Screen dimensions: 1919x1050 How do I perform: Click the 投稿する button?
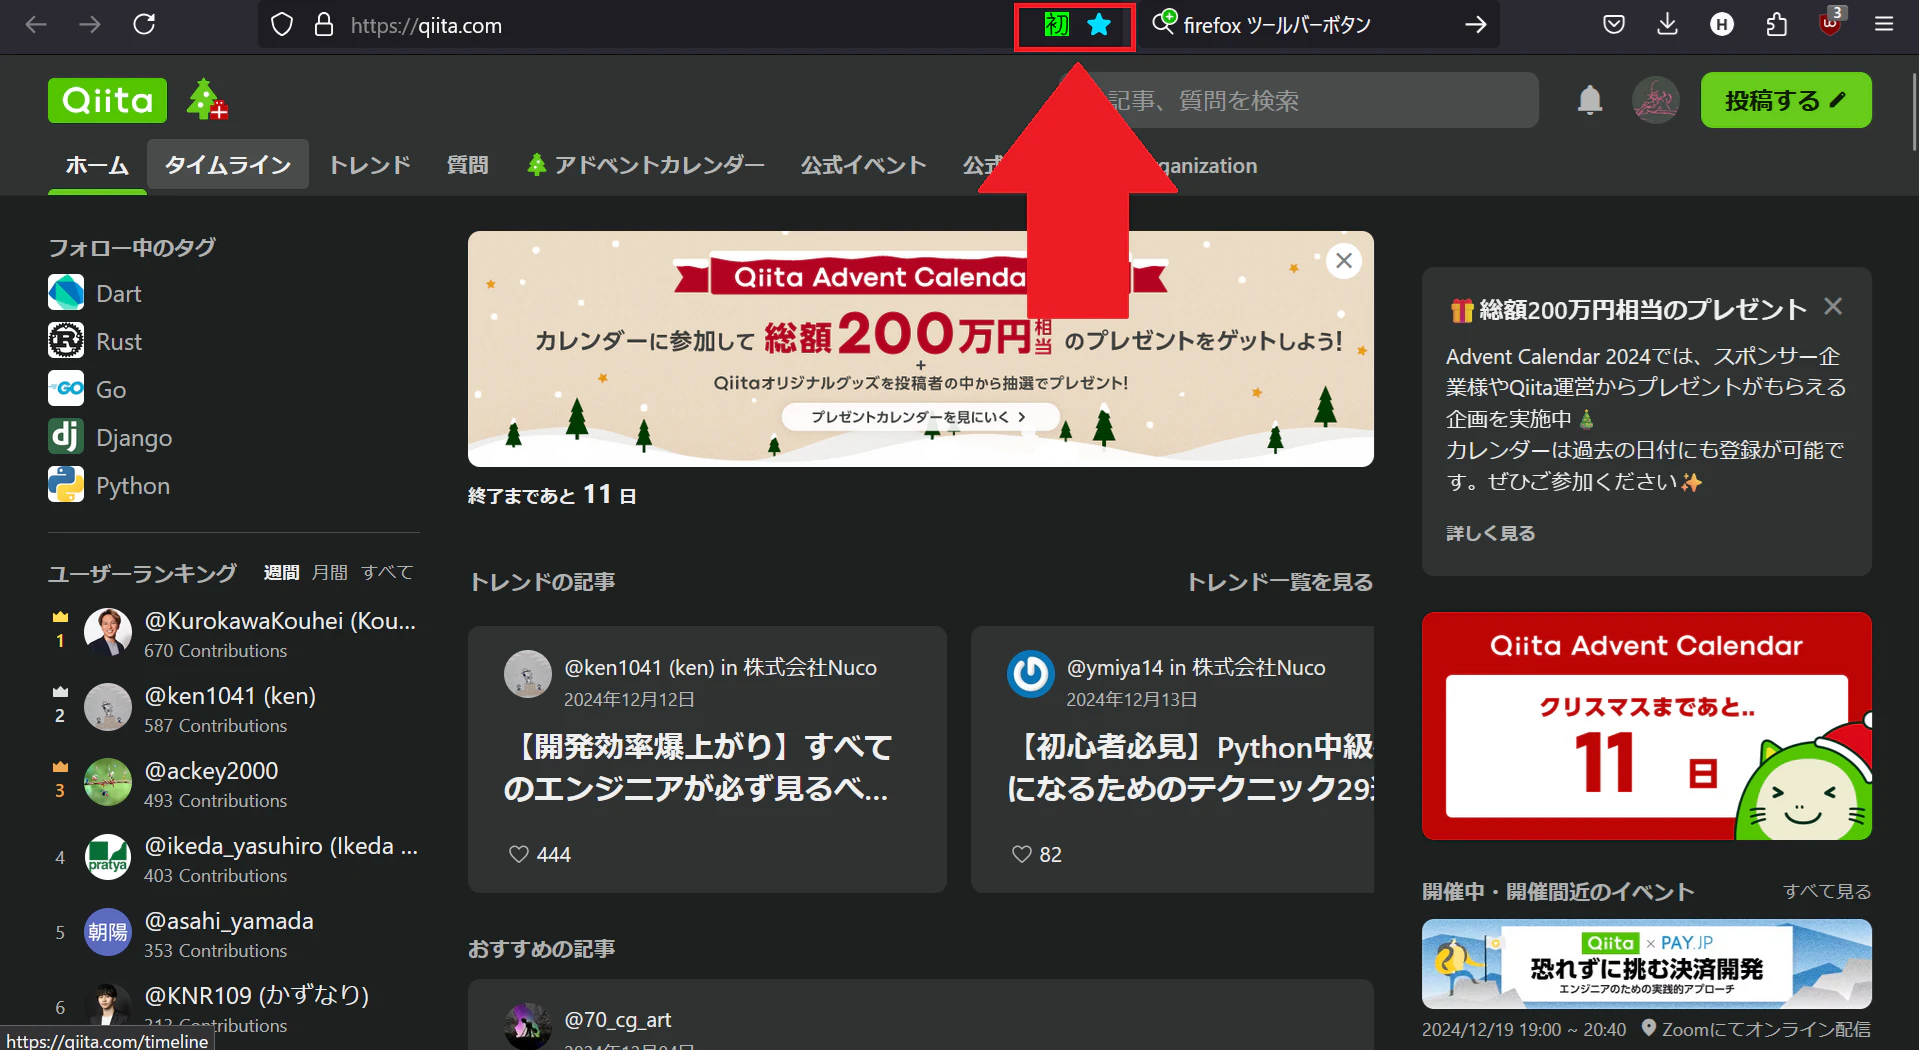pos(1785,100)
